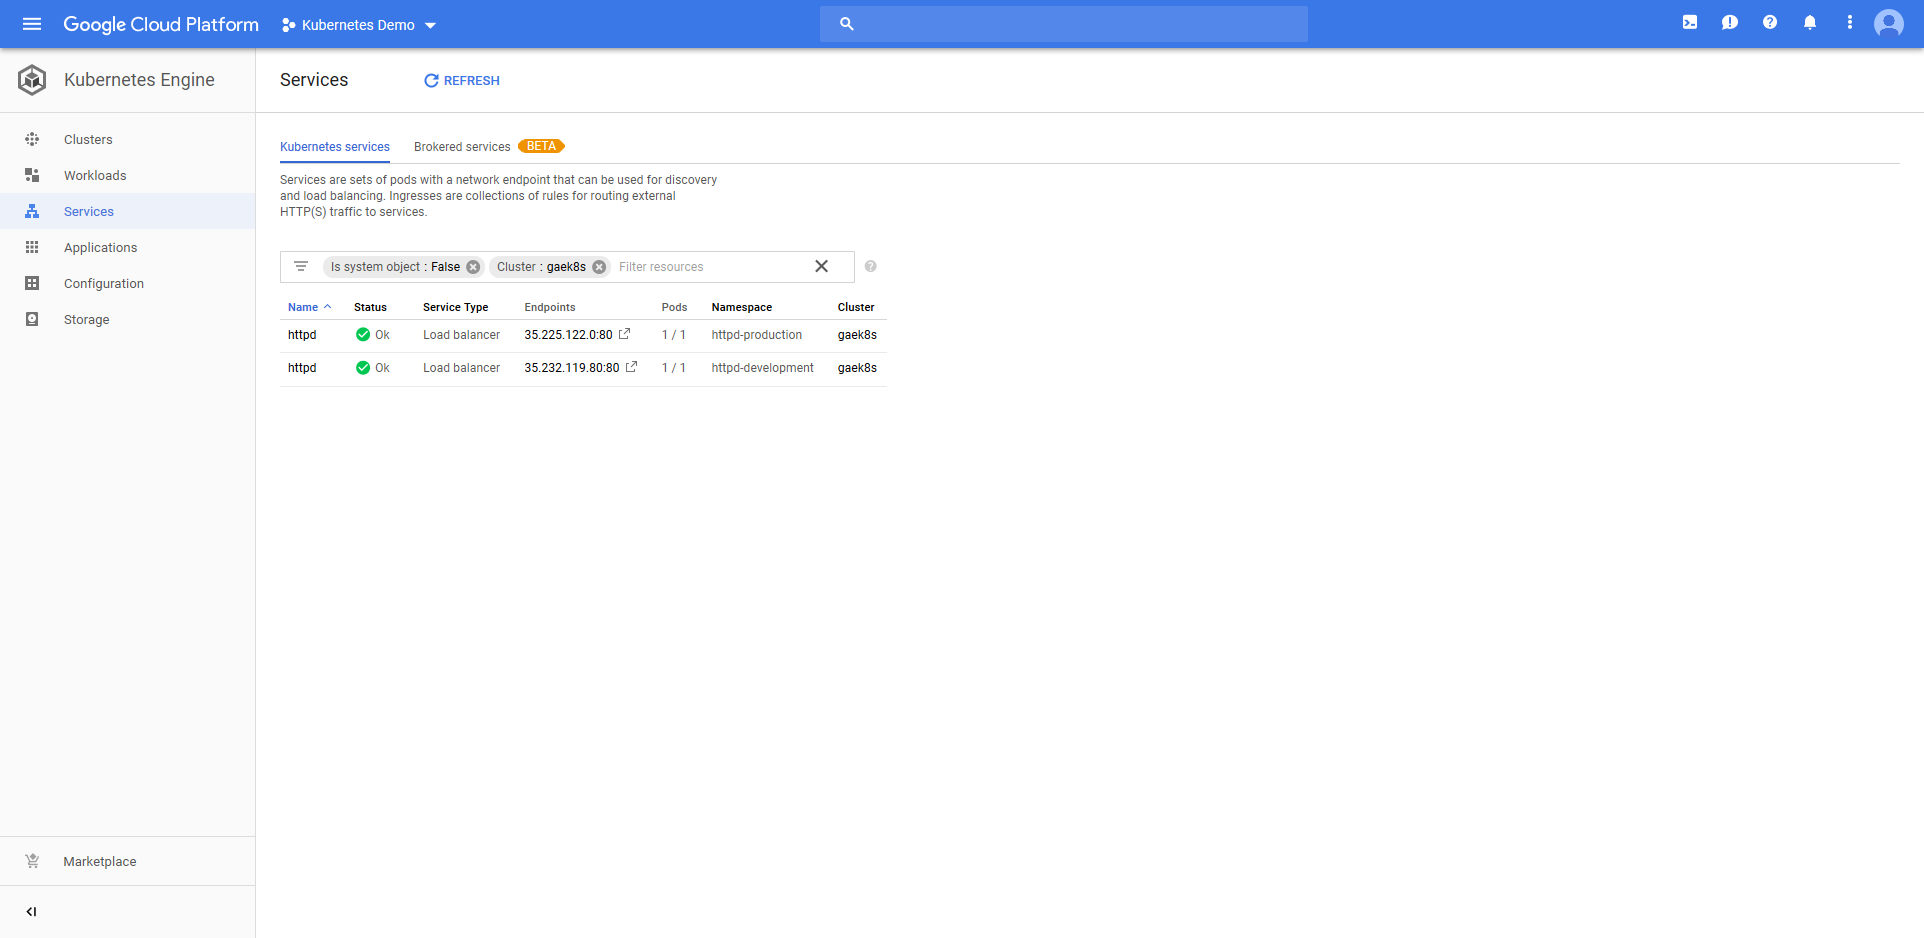Screen dimensions: 1924x938
Task: Clear all filters with the X button
Action: tap(821, 266)
